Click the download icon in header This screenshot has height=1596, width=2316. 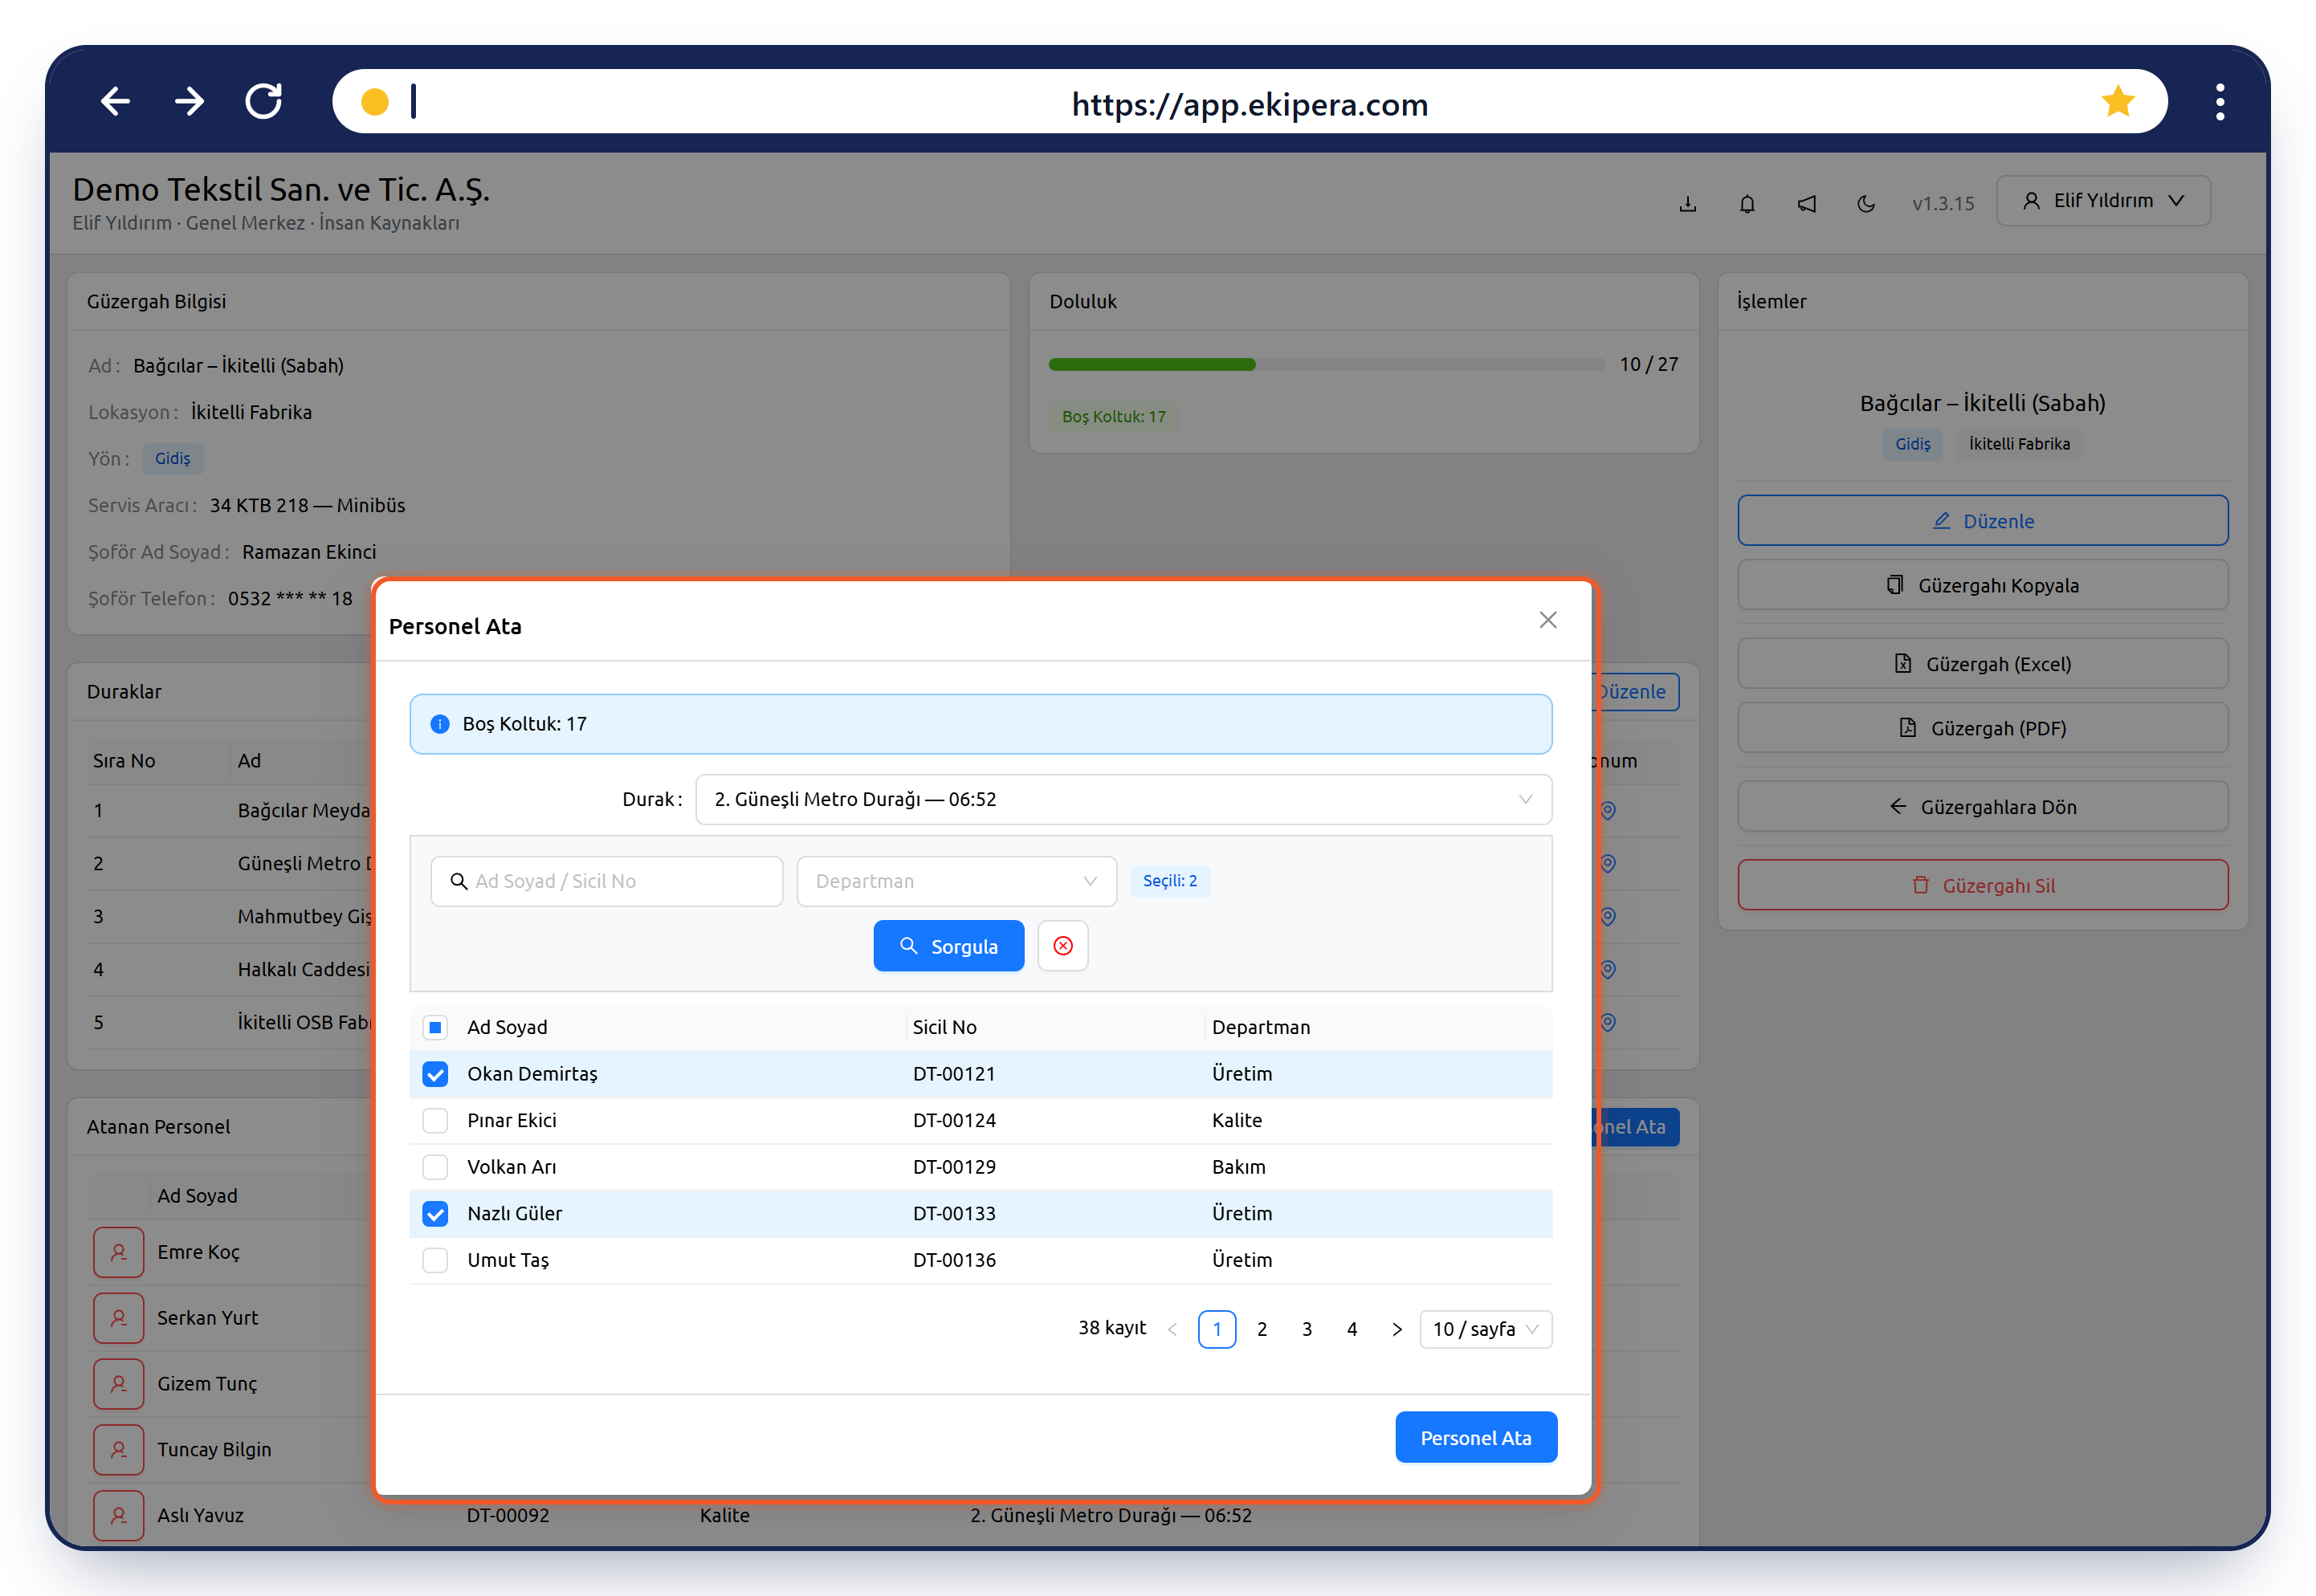click(x=1688, y=203)
